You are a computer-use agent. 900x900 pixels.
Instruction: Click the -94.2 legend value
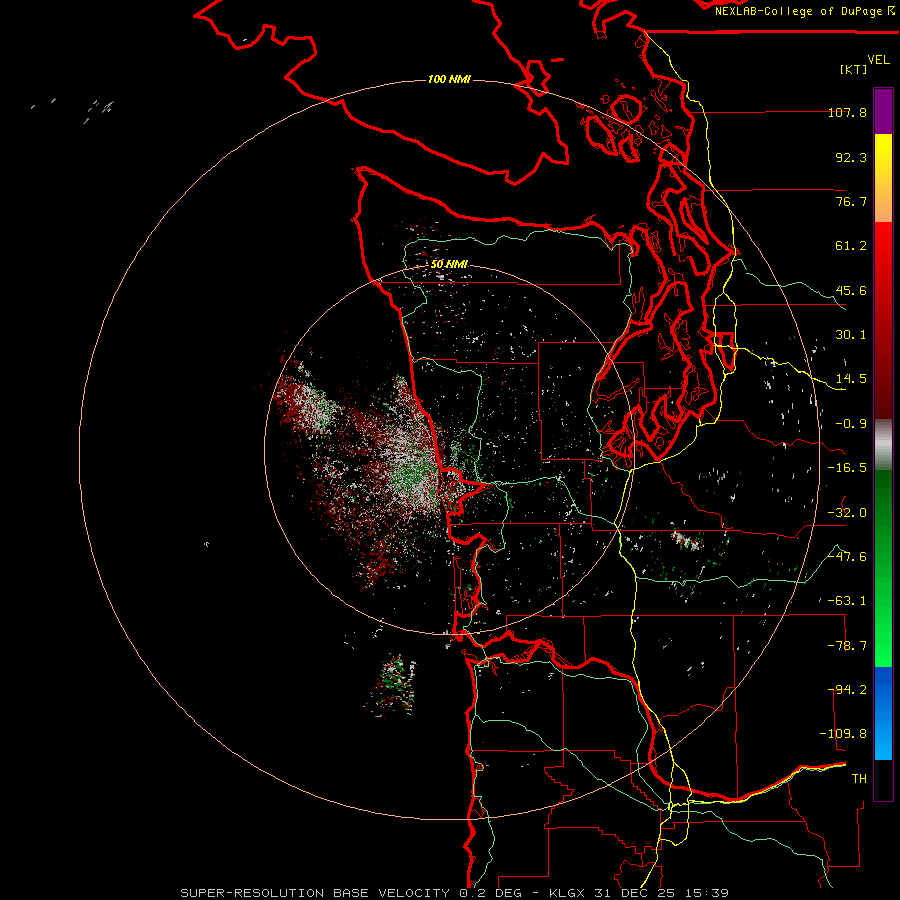pyautogui.click(x=847, y=690)
